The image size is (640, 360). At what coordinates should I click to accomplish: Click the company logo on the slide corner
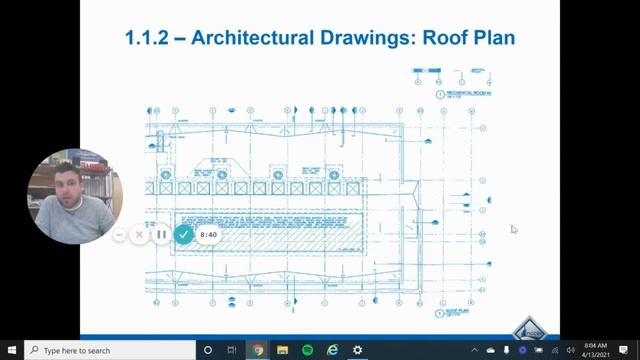coord(530,329)
